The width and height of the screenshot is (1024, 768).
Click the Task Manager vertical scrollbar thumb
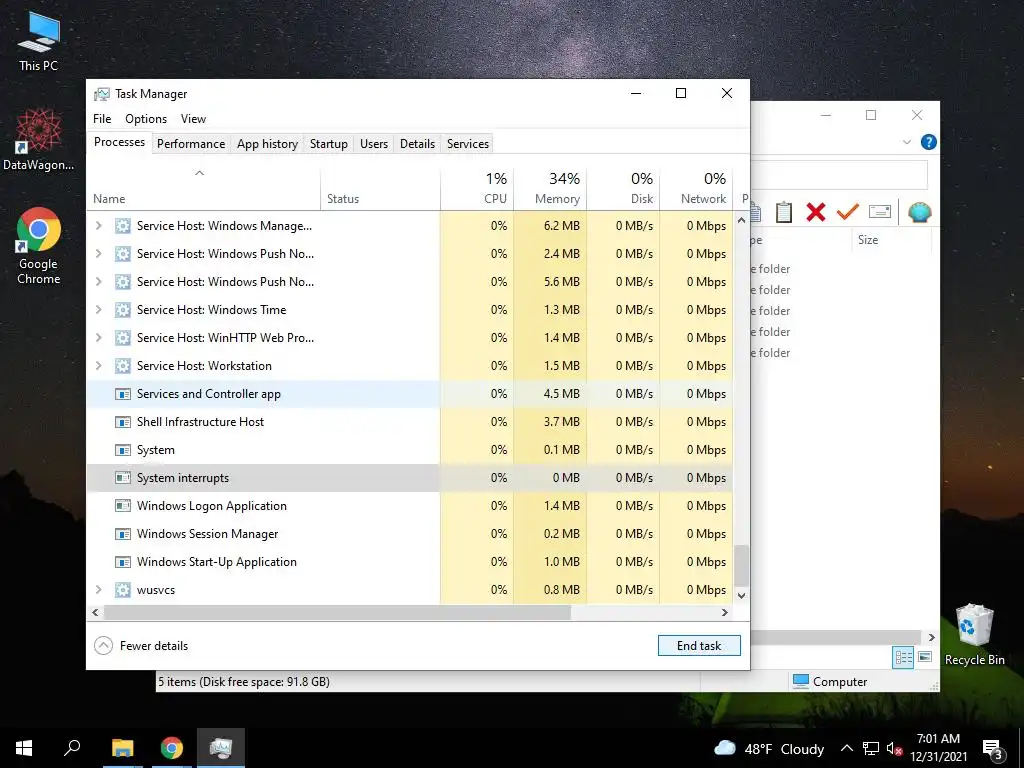(x=741, y=566)
